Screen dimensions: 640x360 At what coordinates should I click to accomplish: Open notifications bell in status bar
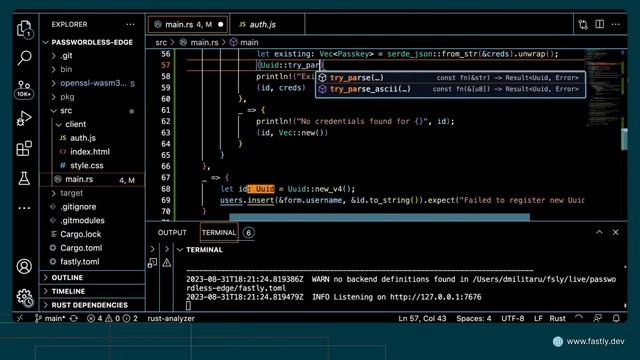(616, 318)
